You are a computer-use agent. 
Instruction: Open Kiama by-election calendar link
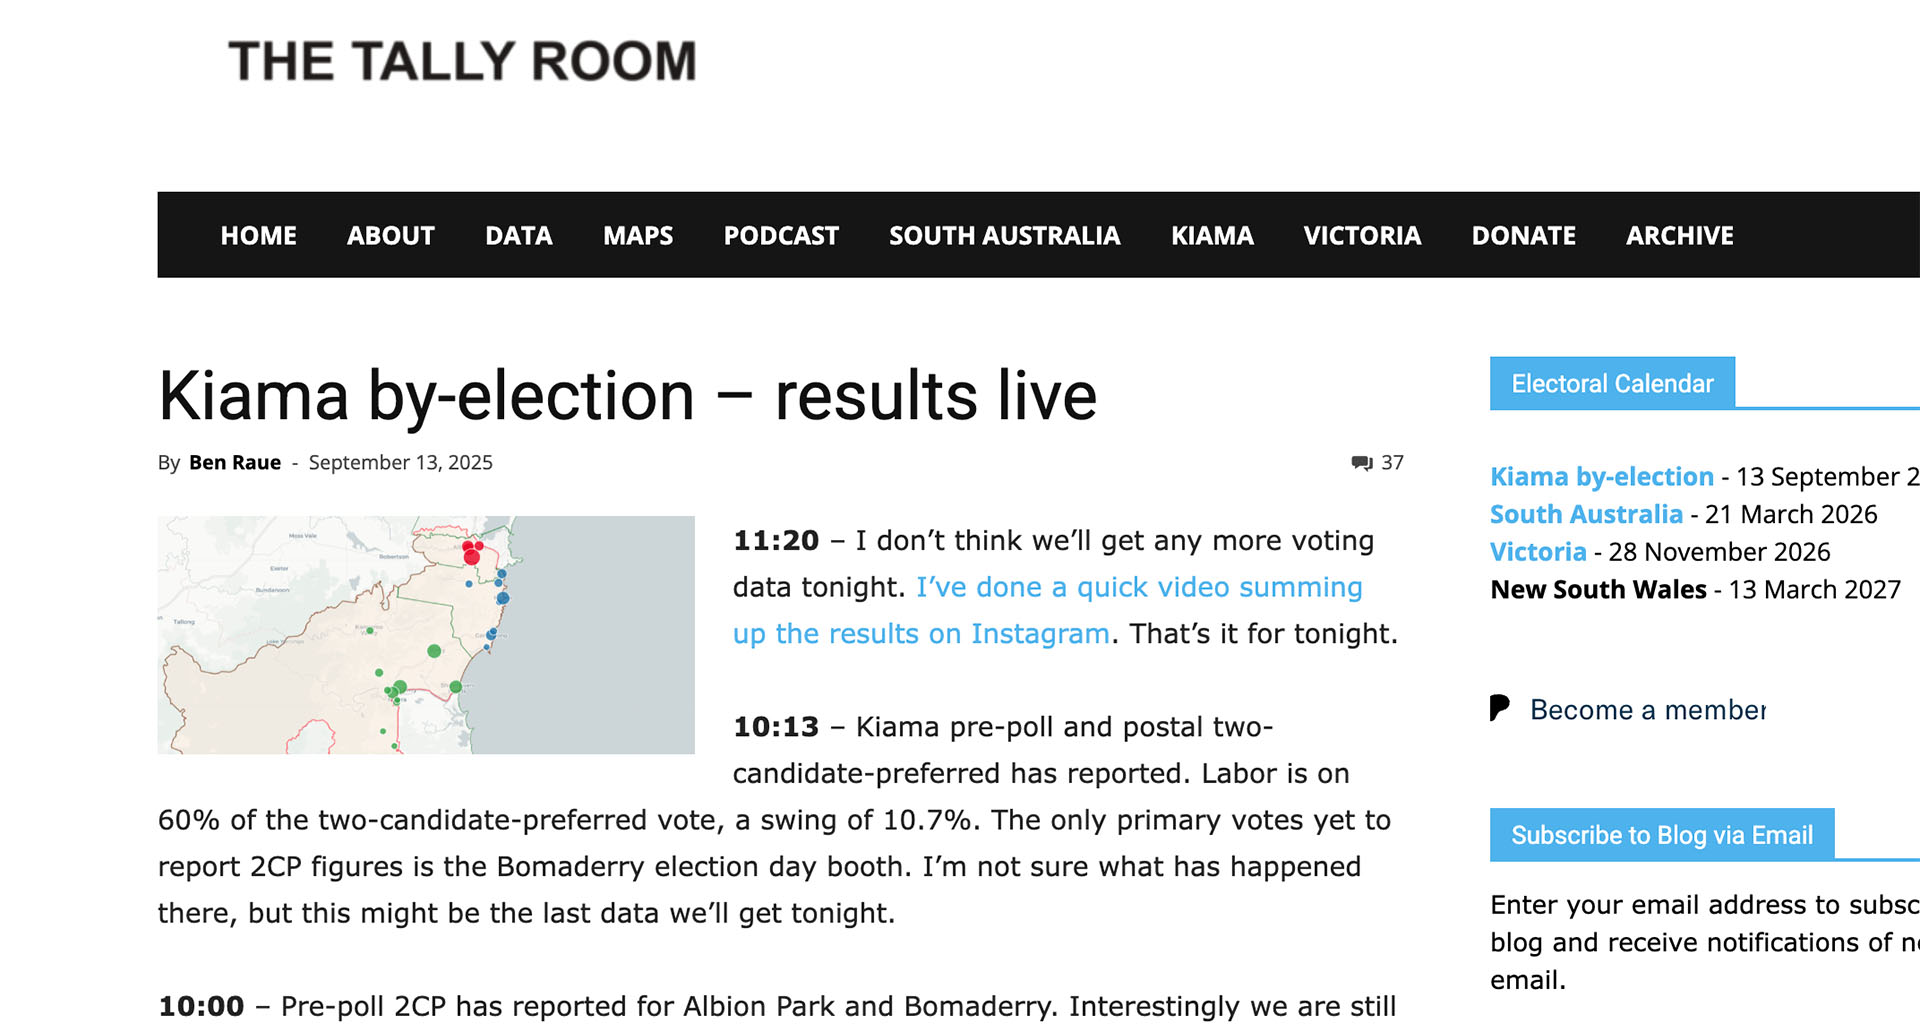point(1601,477)
